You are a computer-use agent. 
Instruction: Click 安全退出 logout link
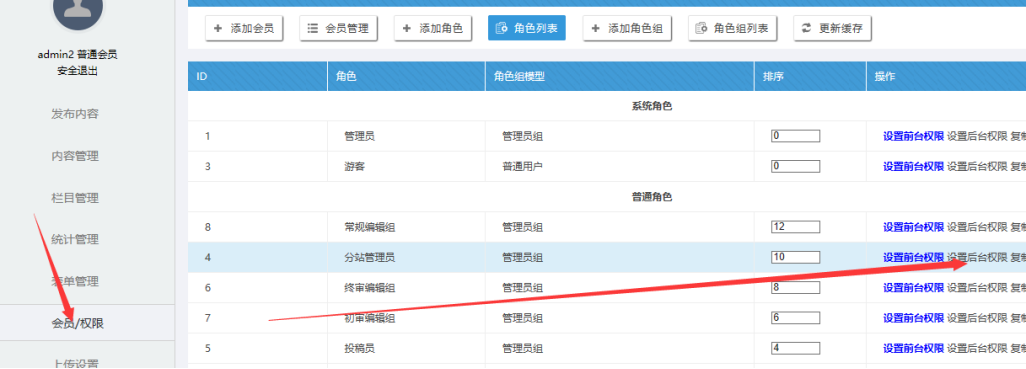78,71
